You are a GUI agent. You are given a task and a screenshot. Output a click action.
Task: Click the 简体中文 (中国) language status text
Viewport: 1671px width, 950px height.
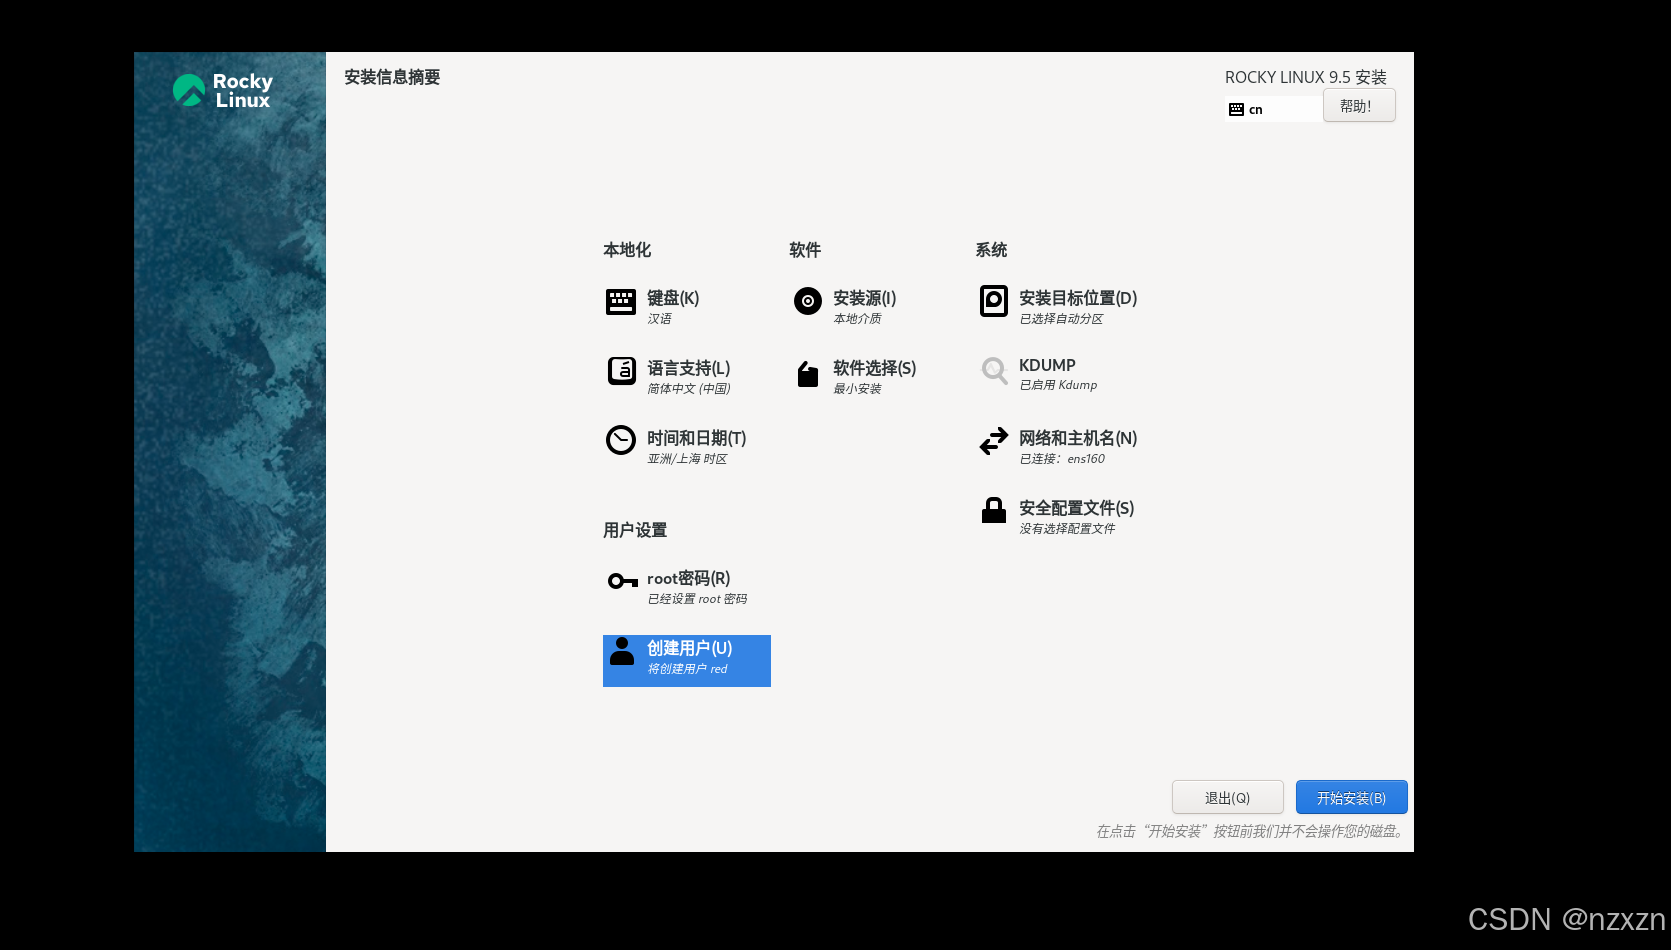click(x=688, y=389)
